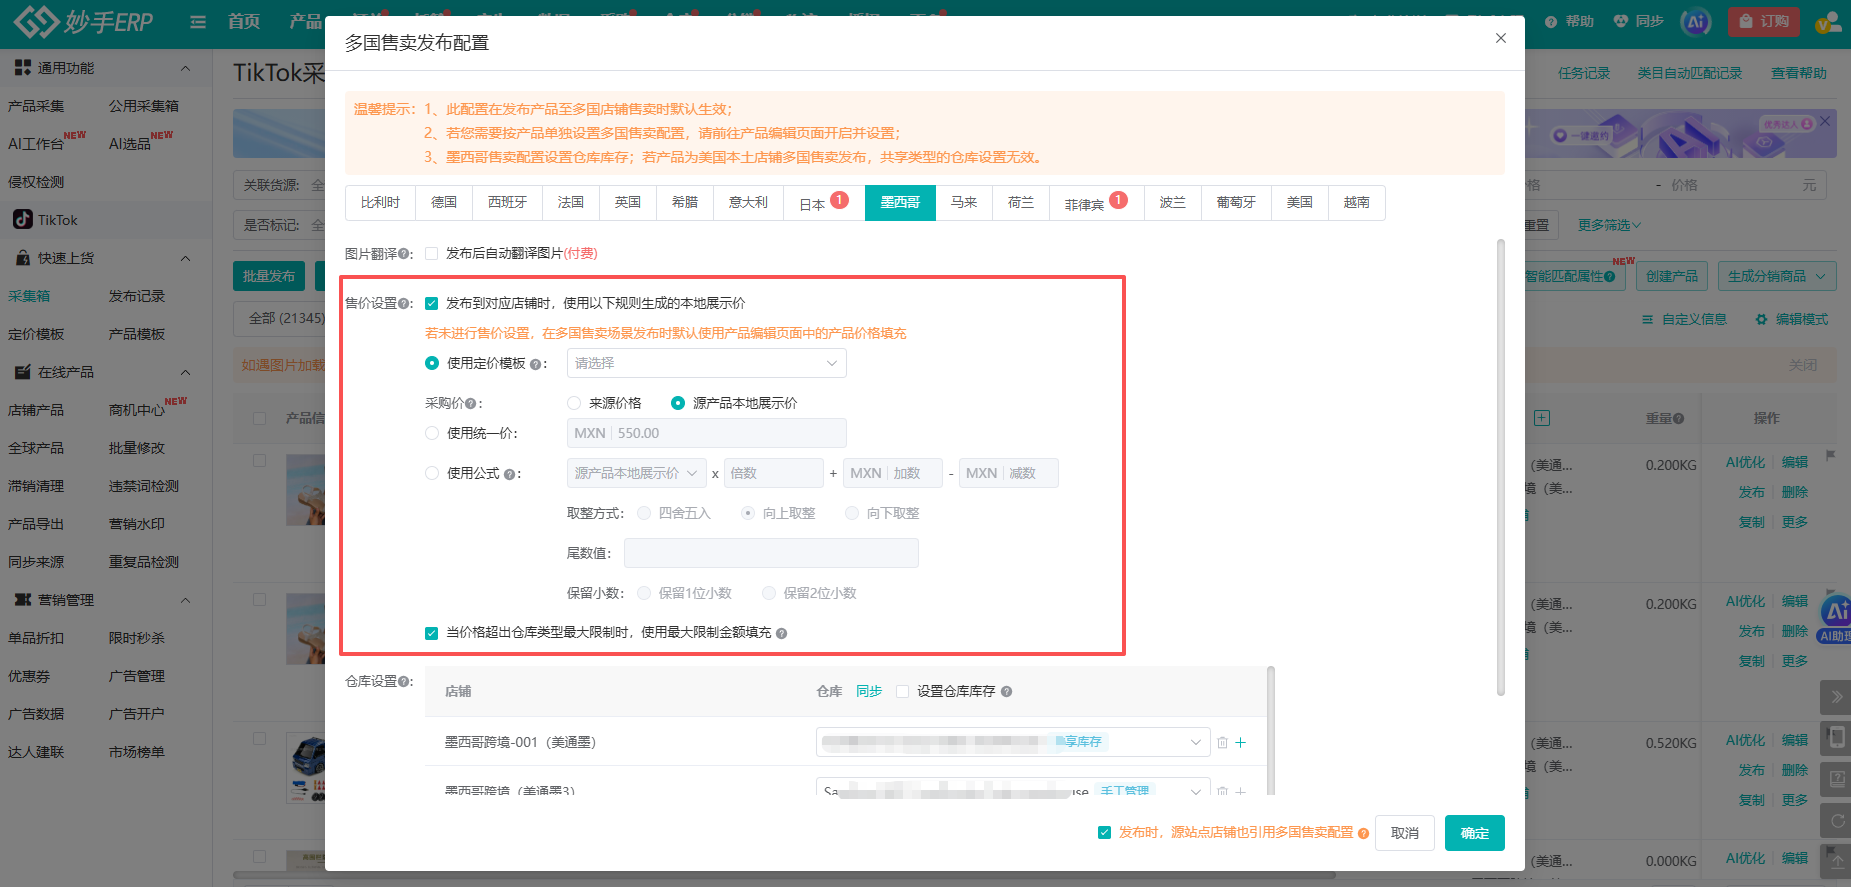The image size is (1851, 887).
Task: Open the 源产品本地展示价 formula dropdown
Action: coord(637,473)
